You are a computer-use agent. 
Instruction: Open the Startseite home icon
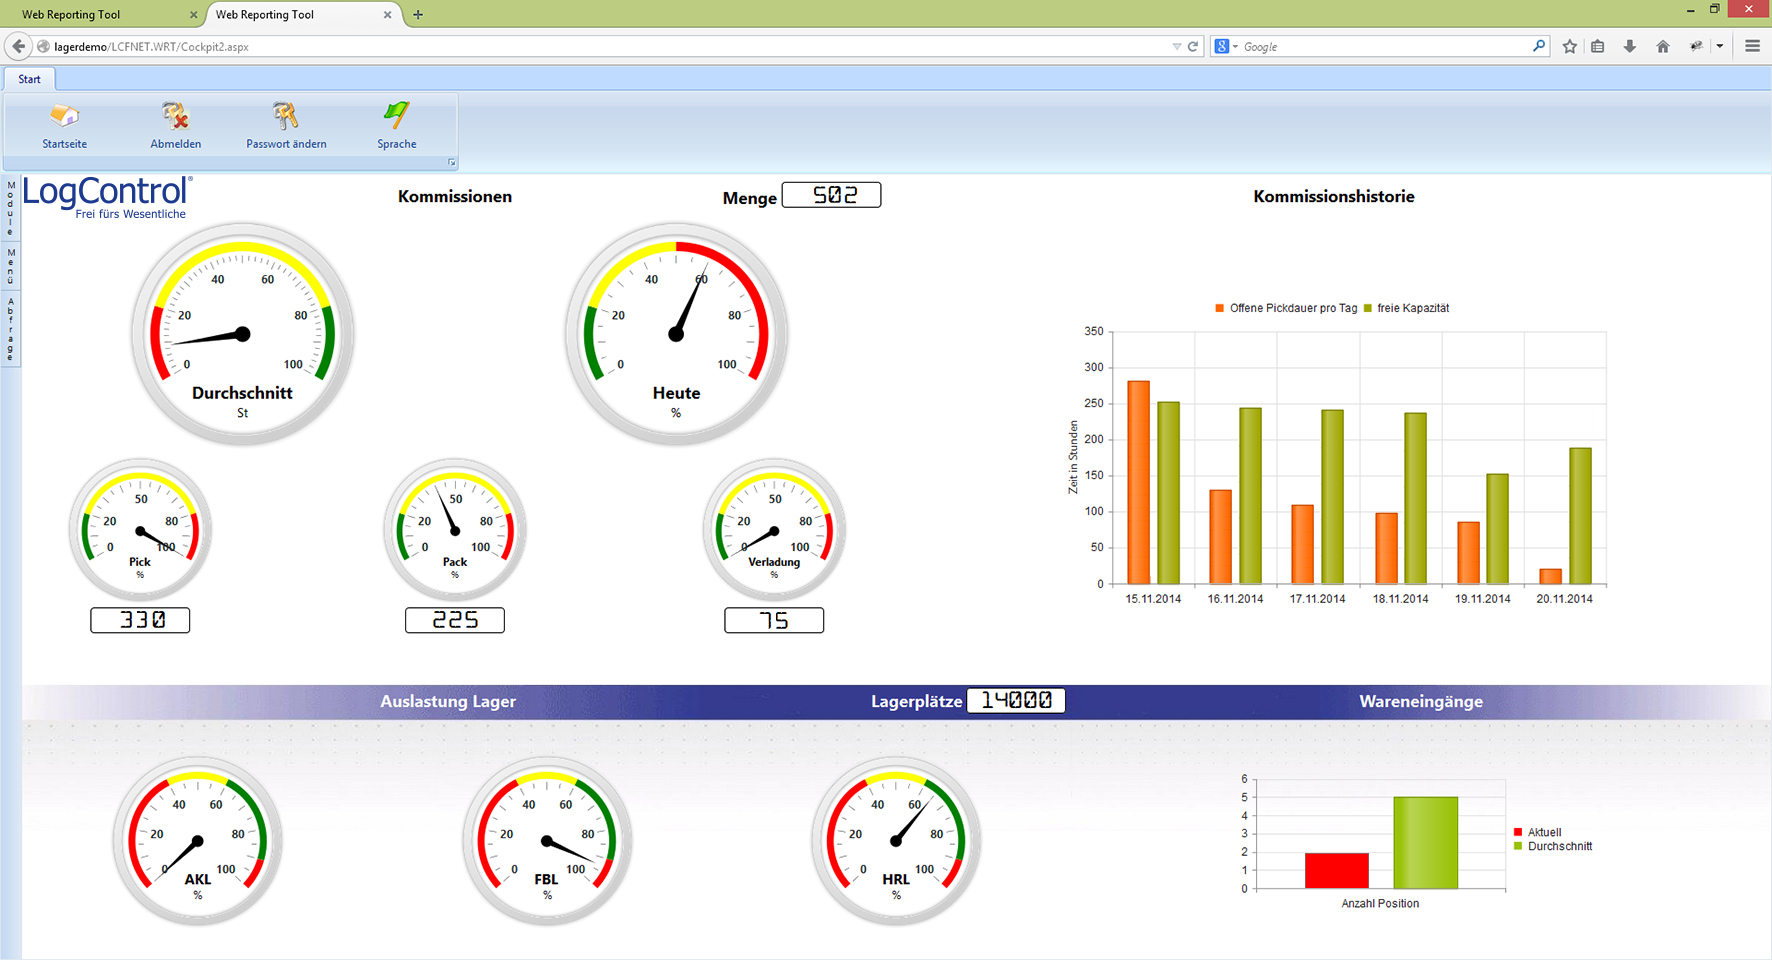point(64,117)
